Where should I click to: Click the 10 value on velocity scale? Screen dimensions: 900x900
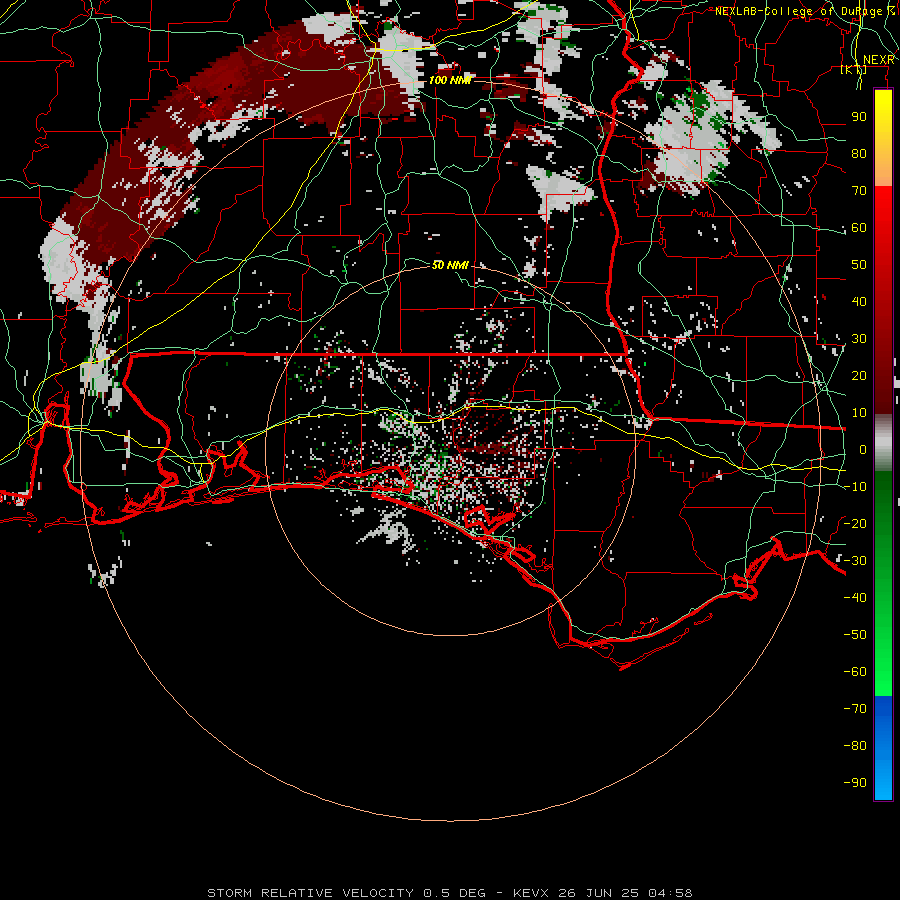[859, 413]
